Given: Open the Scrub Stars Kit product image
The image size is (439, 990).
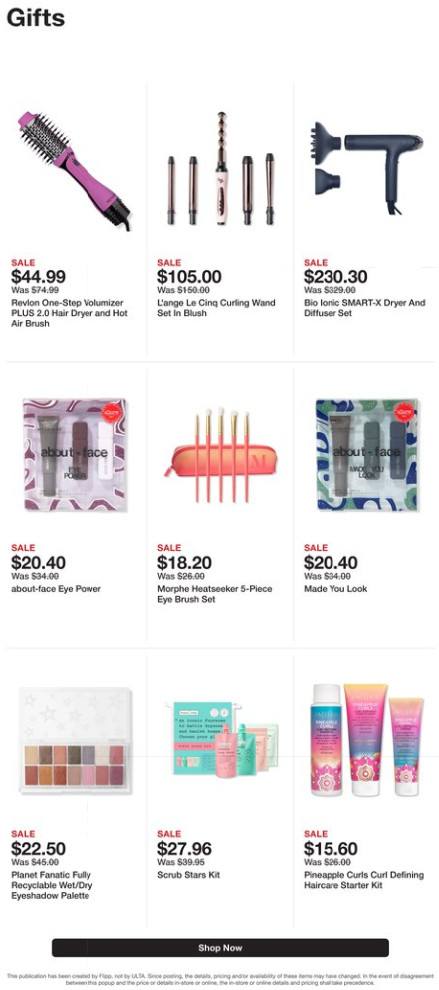Looking at the screenshot, I should (x=220, y=740).
